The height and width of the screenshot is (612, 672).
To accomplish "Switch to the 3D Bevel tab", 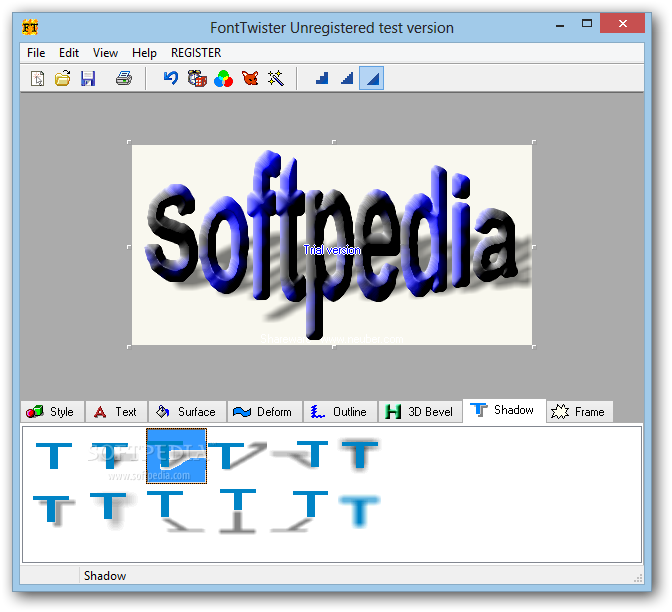I will pyautogui.click(x=420, y=412).
